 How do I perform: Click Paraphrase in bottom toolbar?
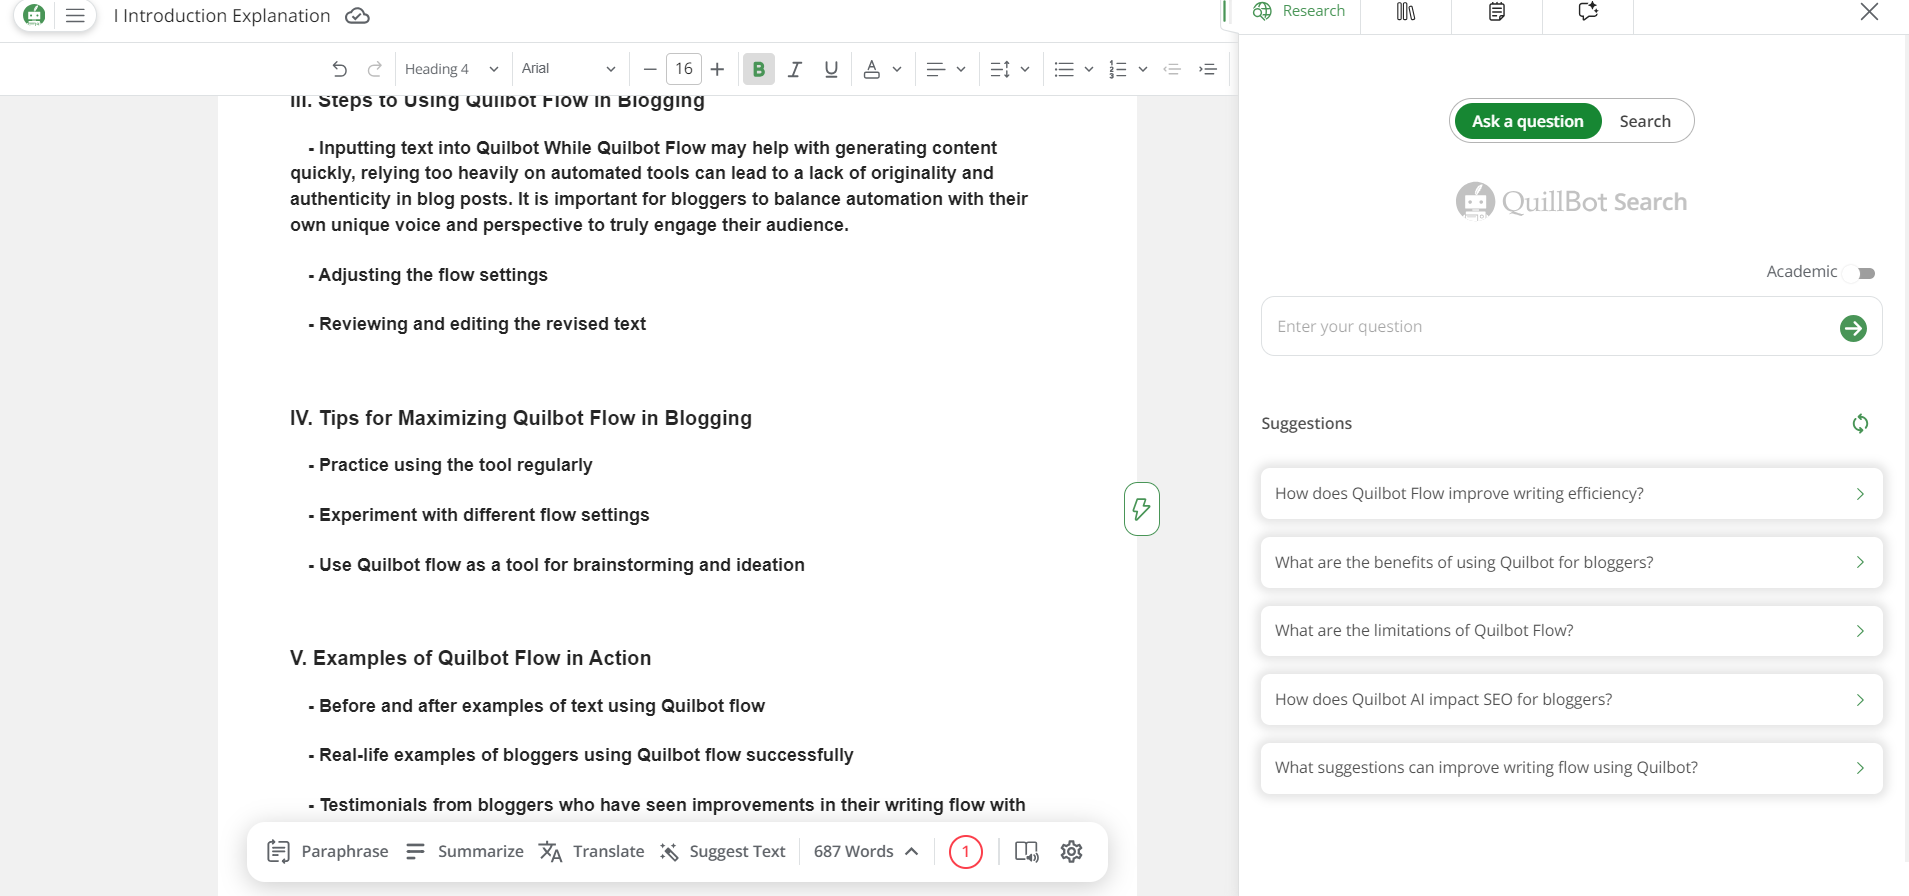click(x=328, y=851)
